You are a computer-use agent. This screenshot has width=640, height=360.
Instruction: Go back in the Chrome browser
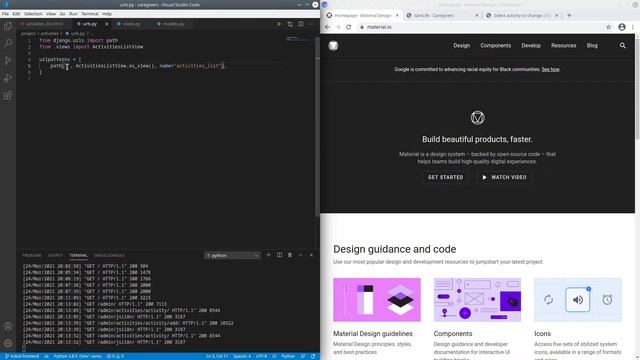point(327,27)
